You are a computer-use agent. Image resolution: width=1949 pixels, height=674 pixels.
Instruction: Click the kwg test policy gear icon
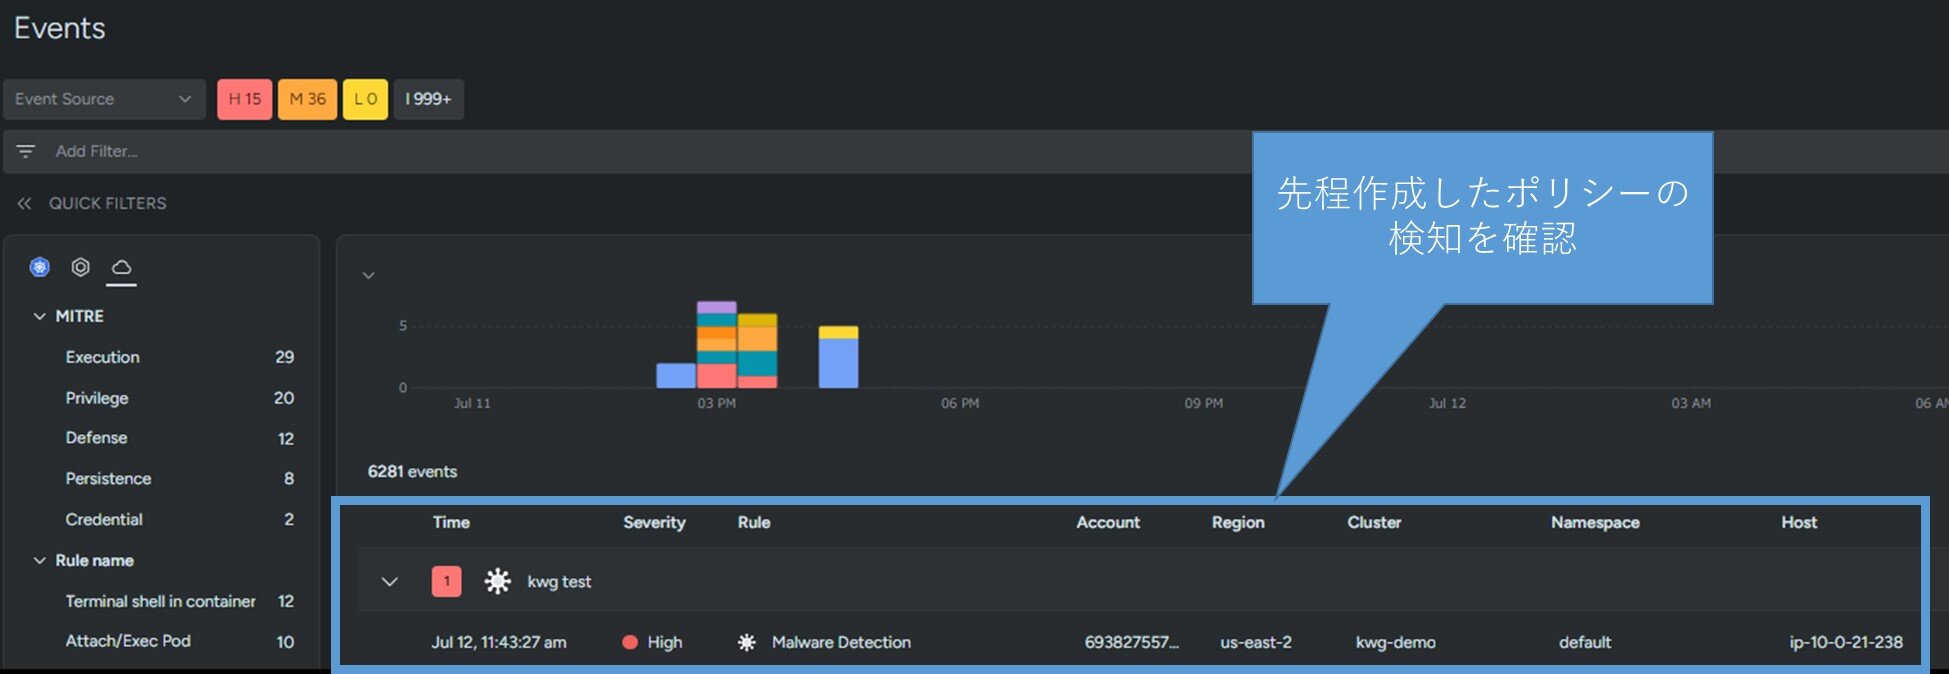[497, 581]
